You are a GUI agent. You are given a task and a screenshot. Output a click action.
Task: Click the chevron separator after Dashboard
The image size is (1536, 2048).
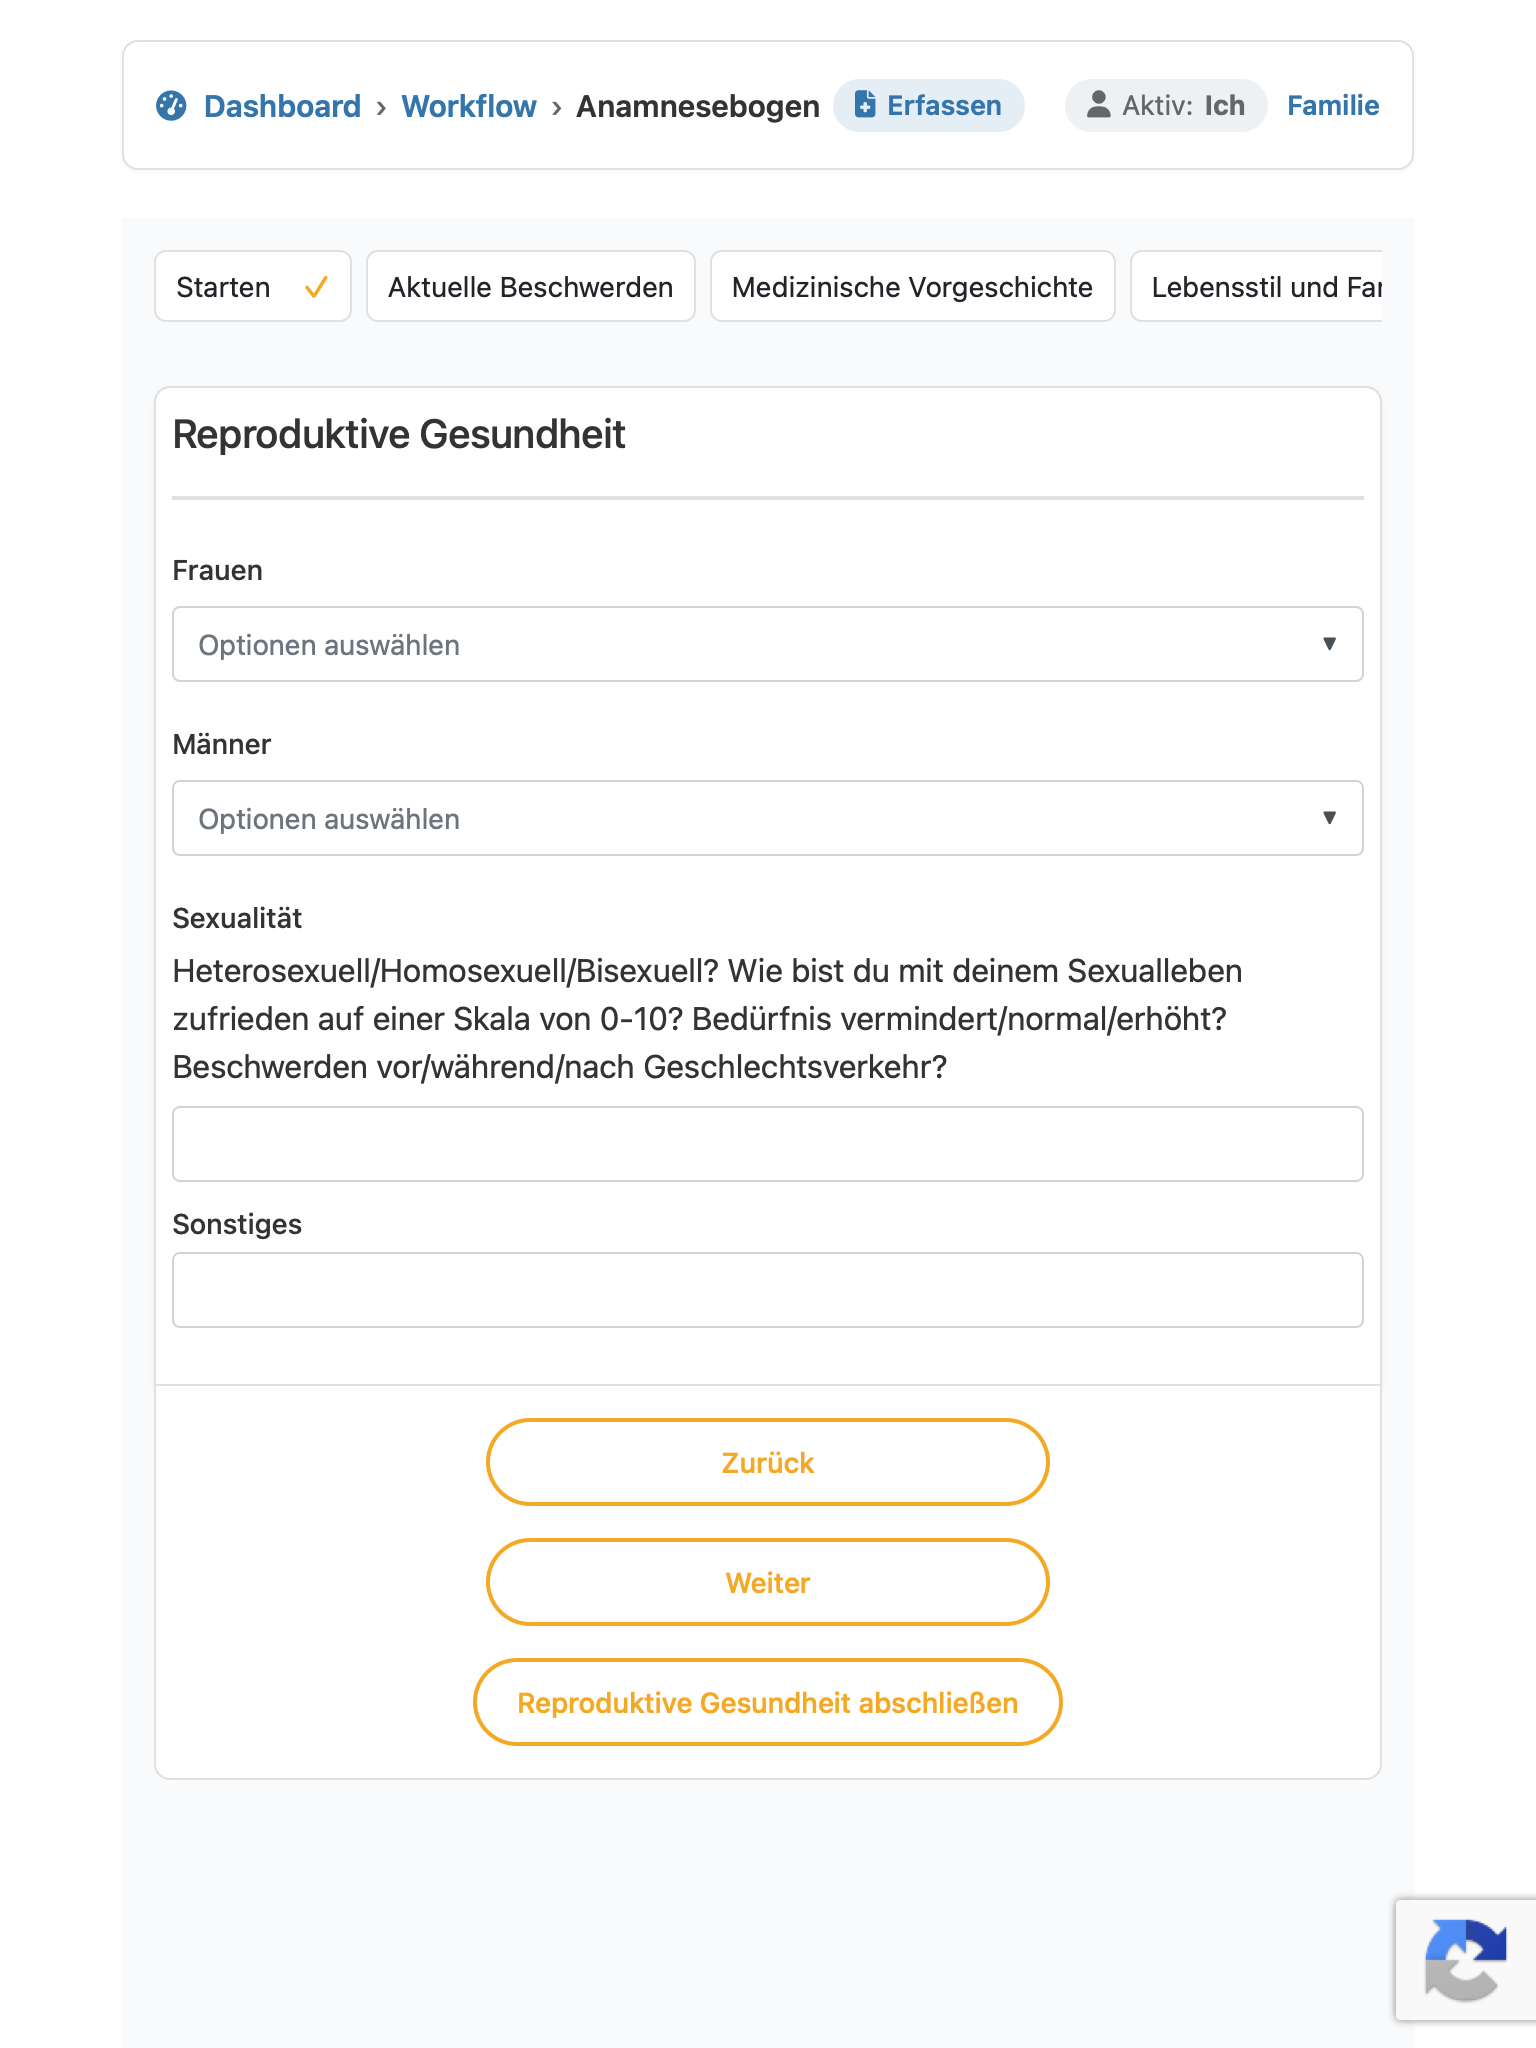(x=381, y=107)
